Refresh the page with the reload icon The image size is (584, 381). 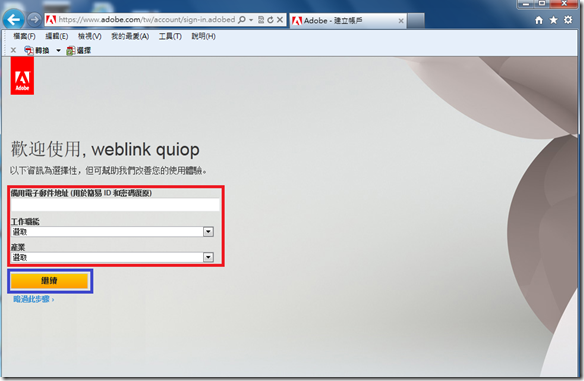coord(270,20)
